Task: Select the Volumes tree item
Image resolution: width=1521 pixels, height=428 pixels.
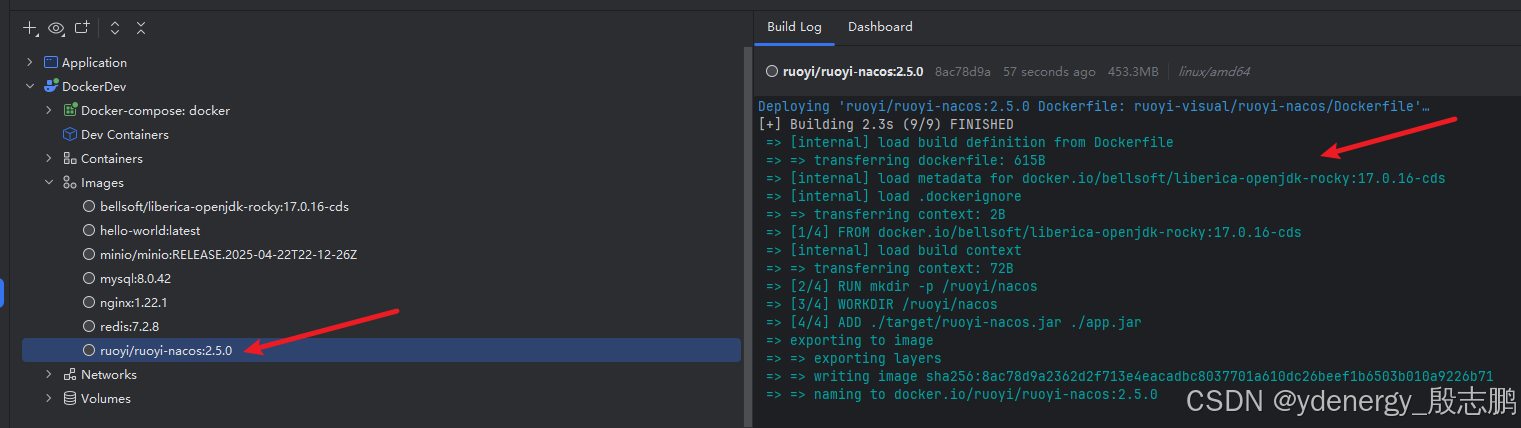Action: tap(106, 398)
